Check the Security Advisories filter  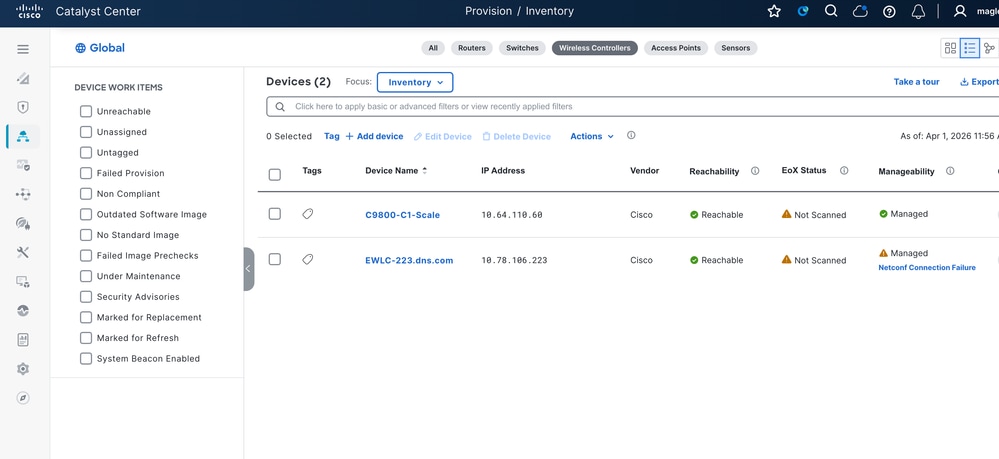86,297
